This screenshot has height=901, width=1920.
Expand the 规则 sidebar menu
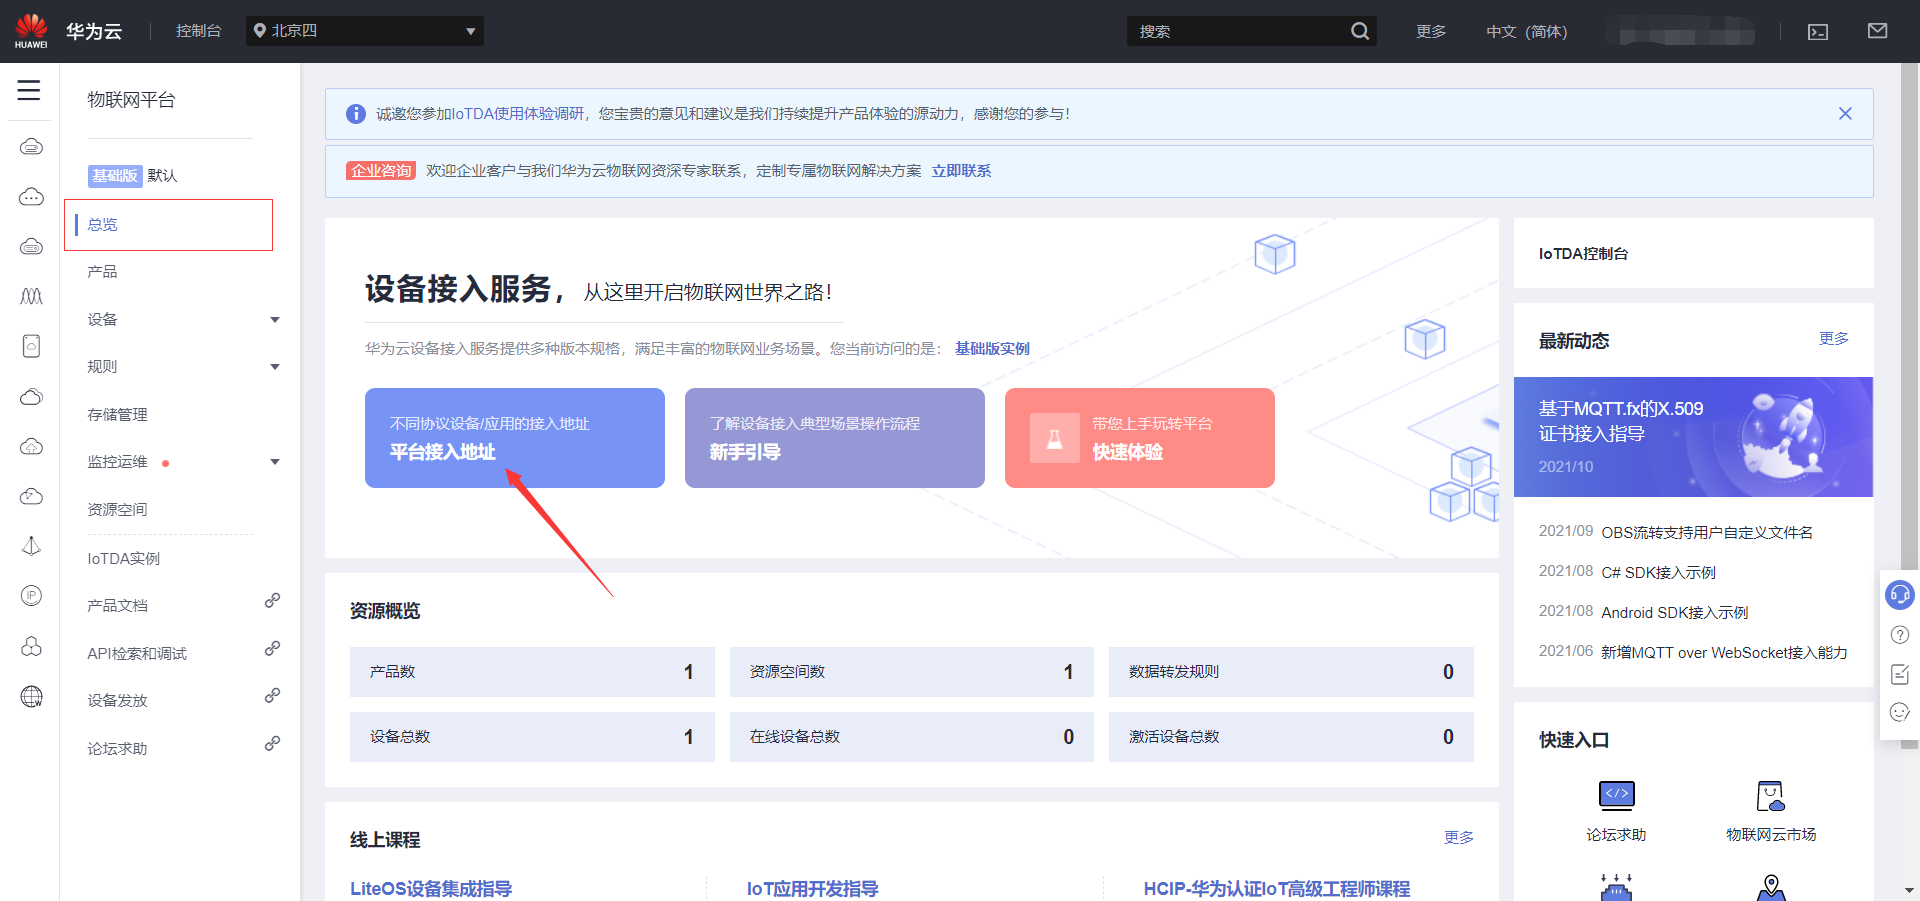tap(275, 367)
